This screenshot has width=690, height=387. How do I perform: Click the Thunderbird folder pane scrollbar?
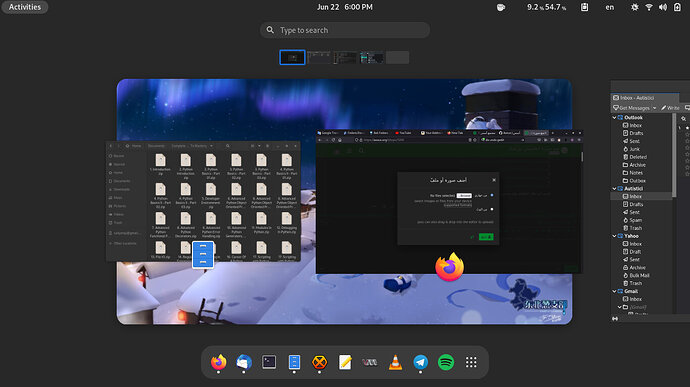(x=674, y=155)
